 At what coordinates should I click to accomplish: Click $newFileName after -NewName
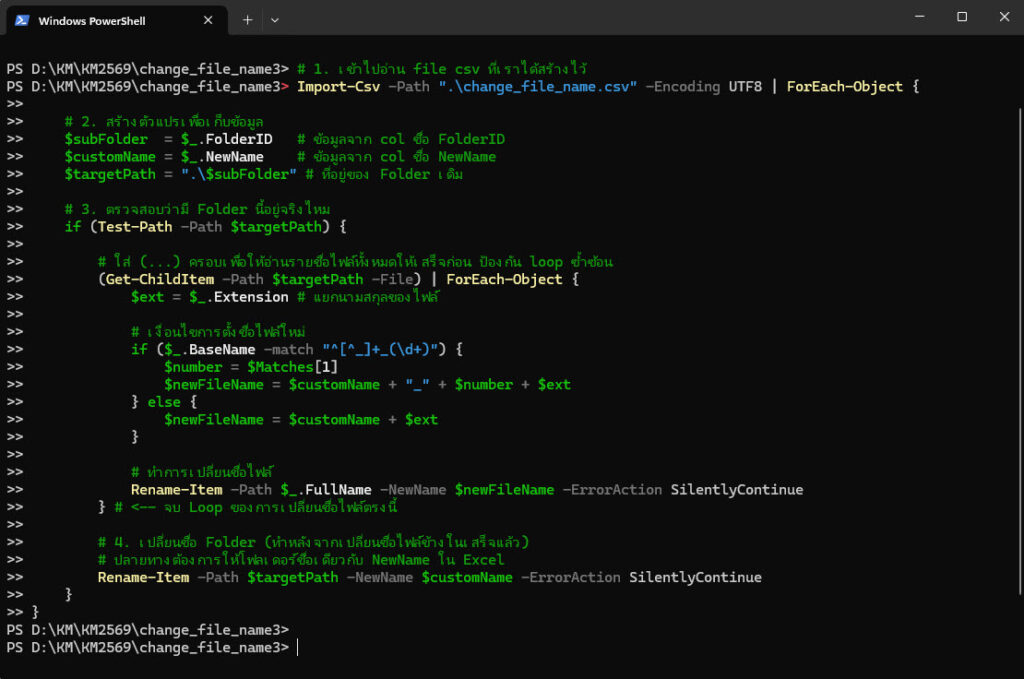(x=504, y=490)
